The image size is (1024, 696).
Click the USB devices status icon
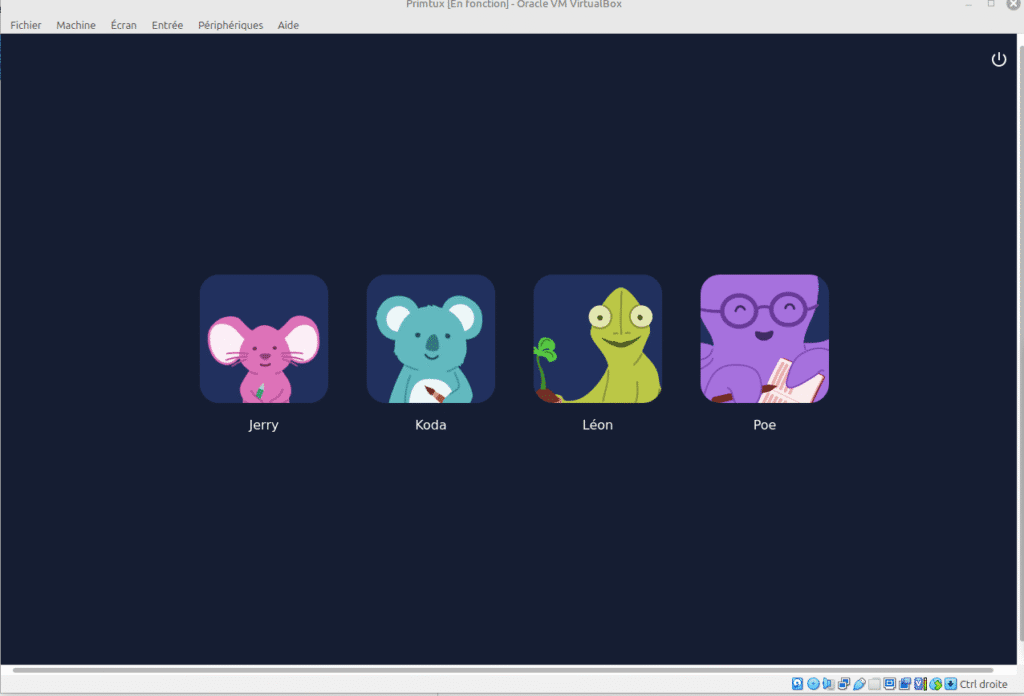859,684
